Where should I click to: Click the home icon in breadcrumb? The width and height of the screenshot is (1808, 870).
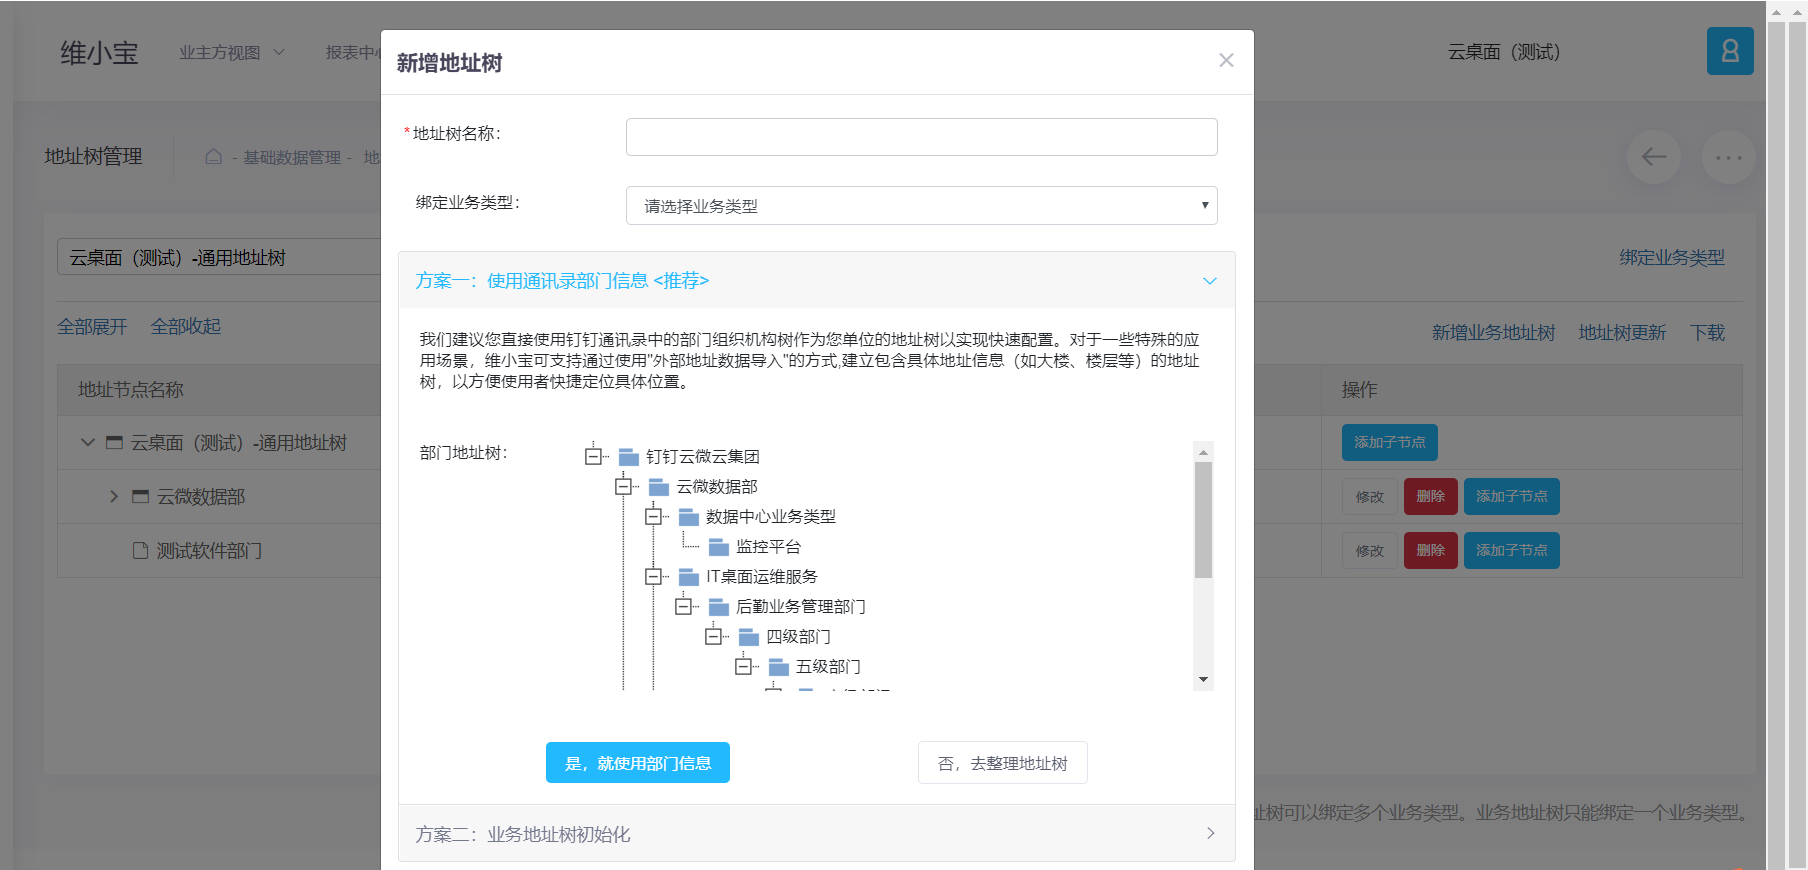(x=213, y=157)
